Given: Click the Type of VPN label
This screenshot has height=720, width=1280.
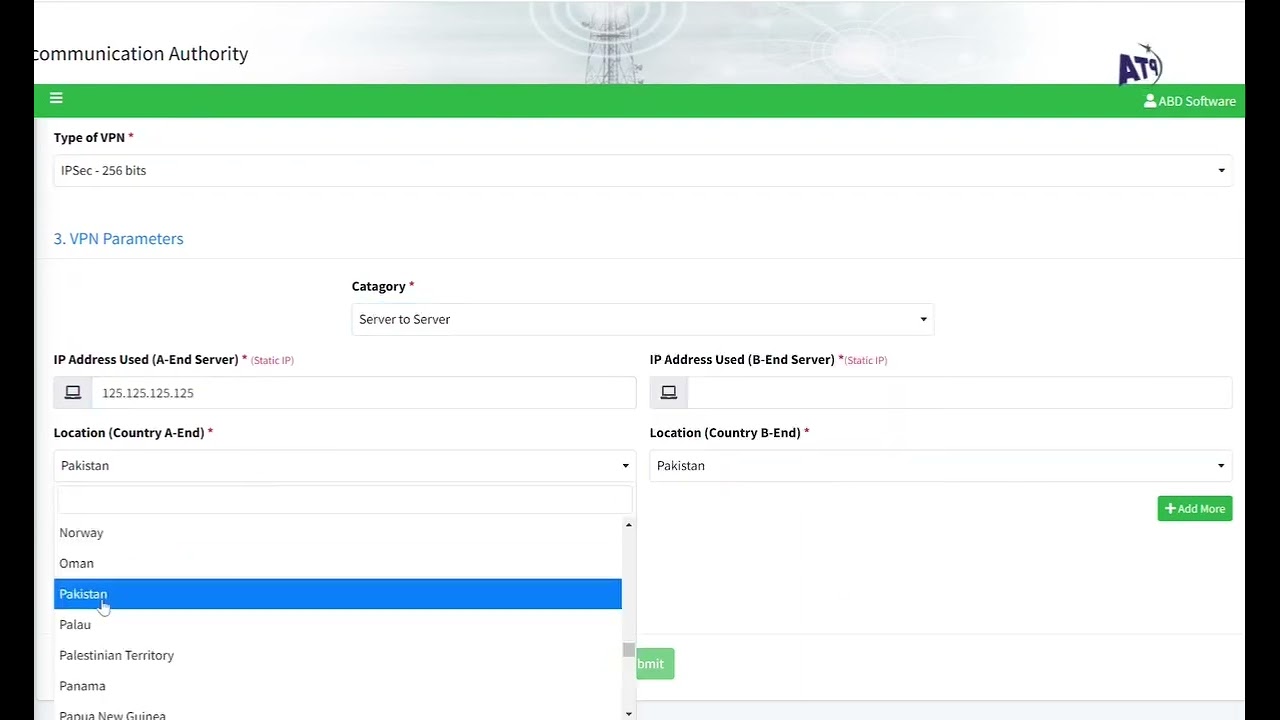Looking at the screenshot, I should [93, 138].
